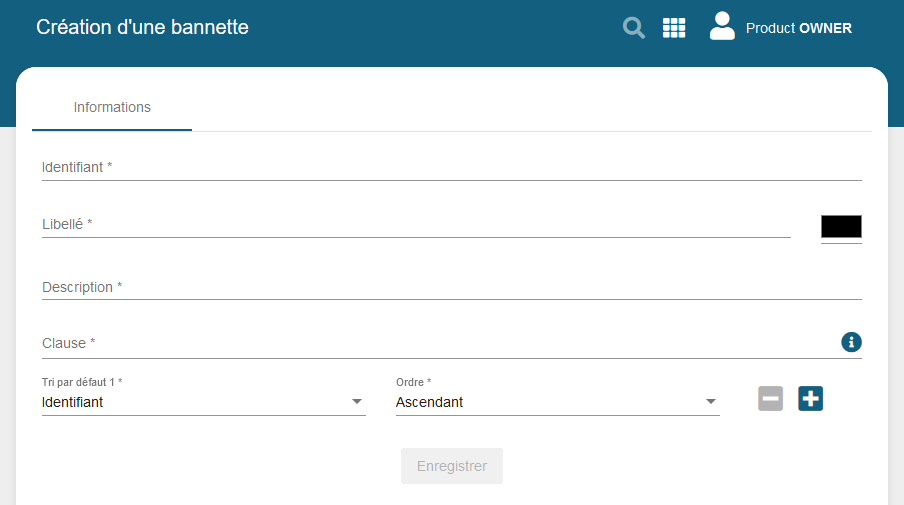Click into the Clause field
Screen dimensions: 904x505
(x=435, y=343)
